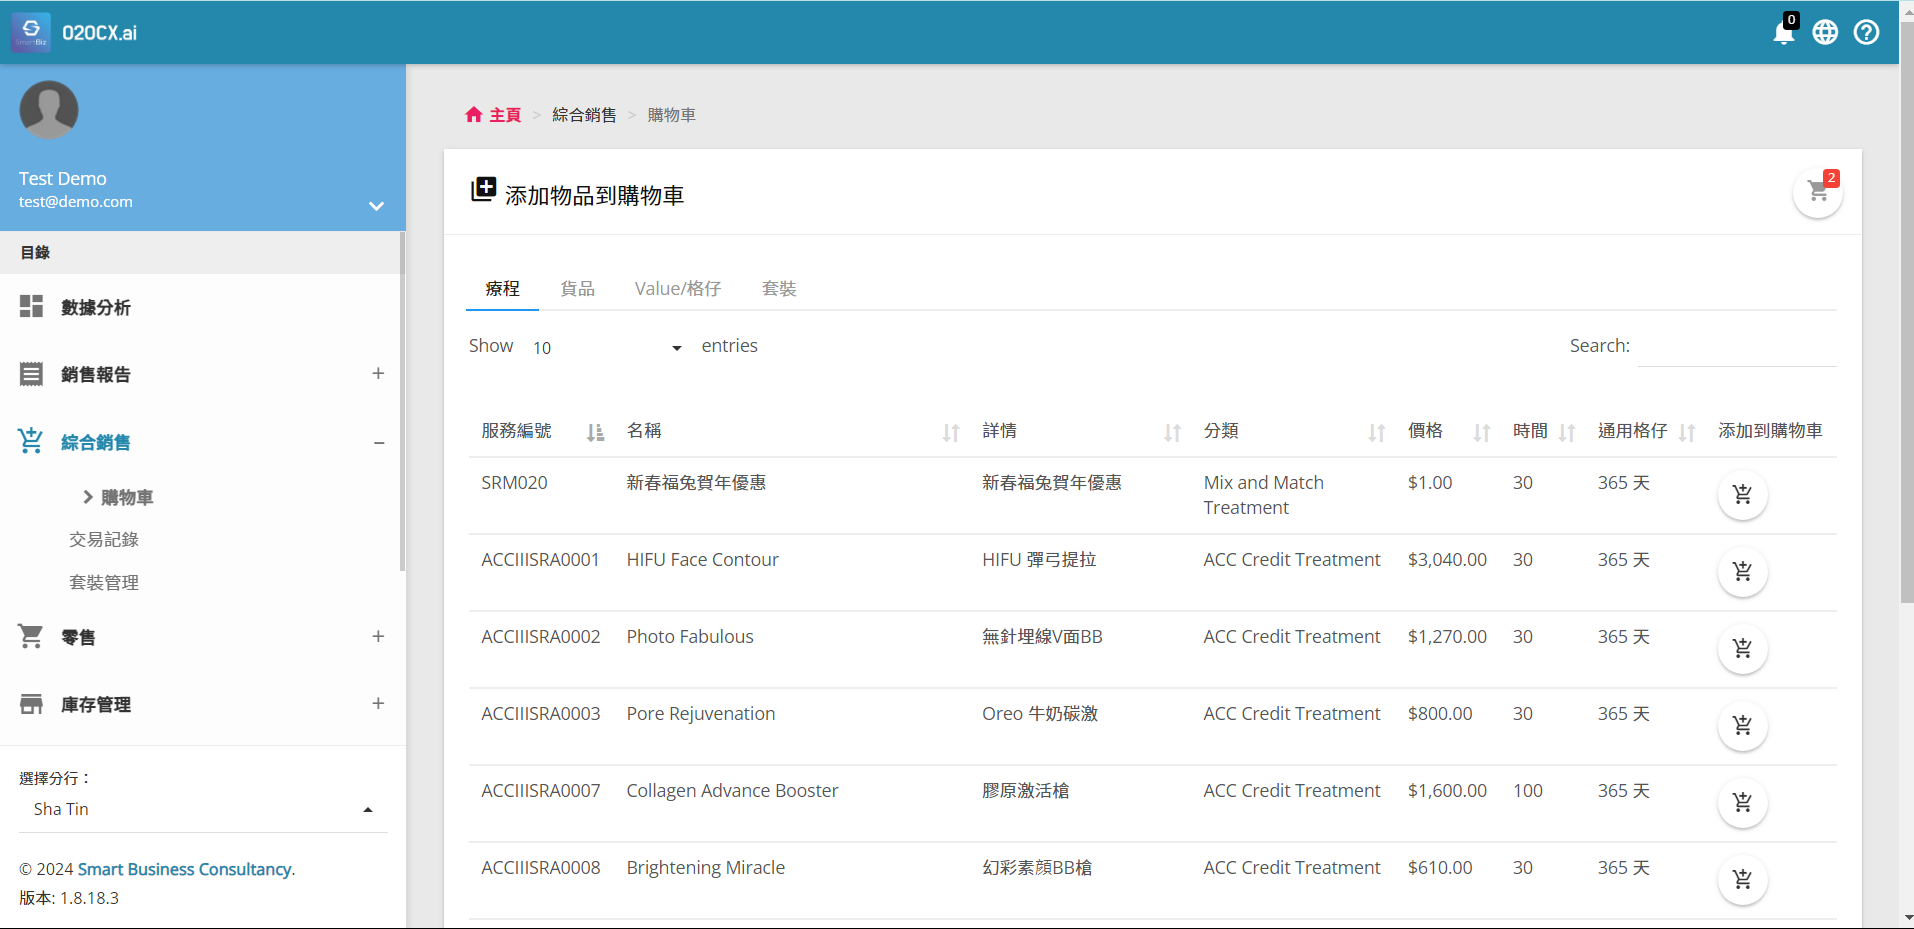Image resolution: width=1914 pixels, height=929 pixels.
Task: Go to 主頁 in the breadcrumb
Action: point(503,114)
